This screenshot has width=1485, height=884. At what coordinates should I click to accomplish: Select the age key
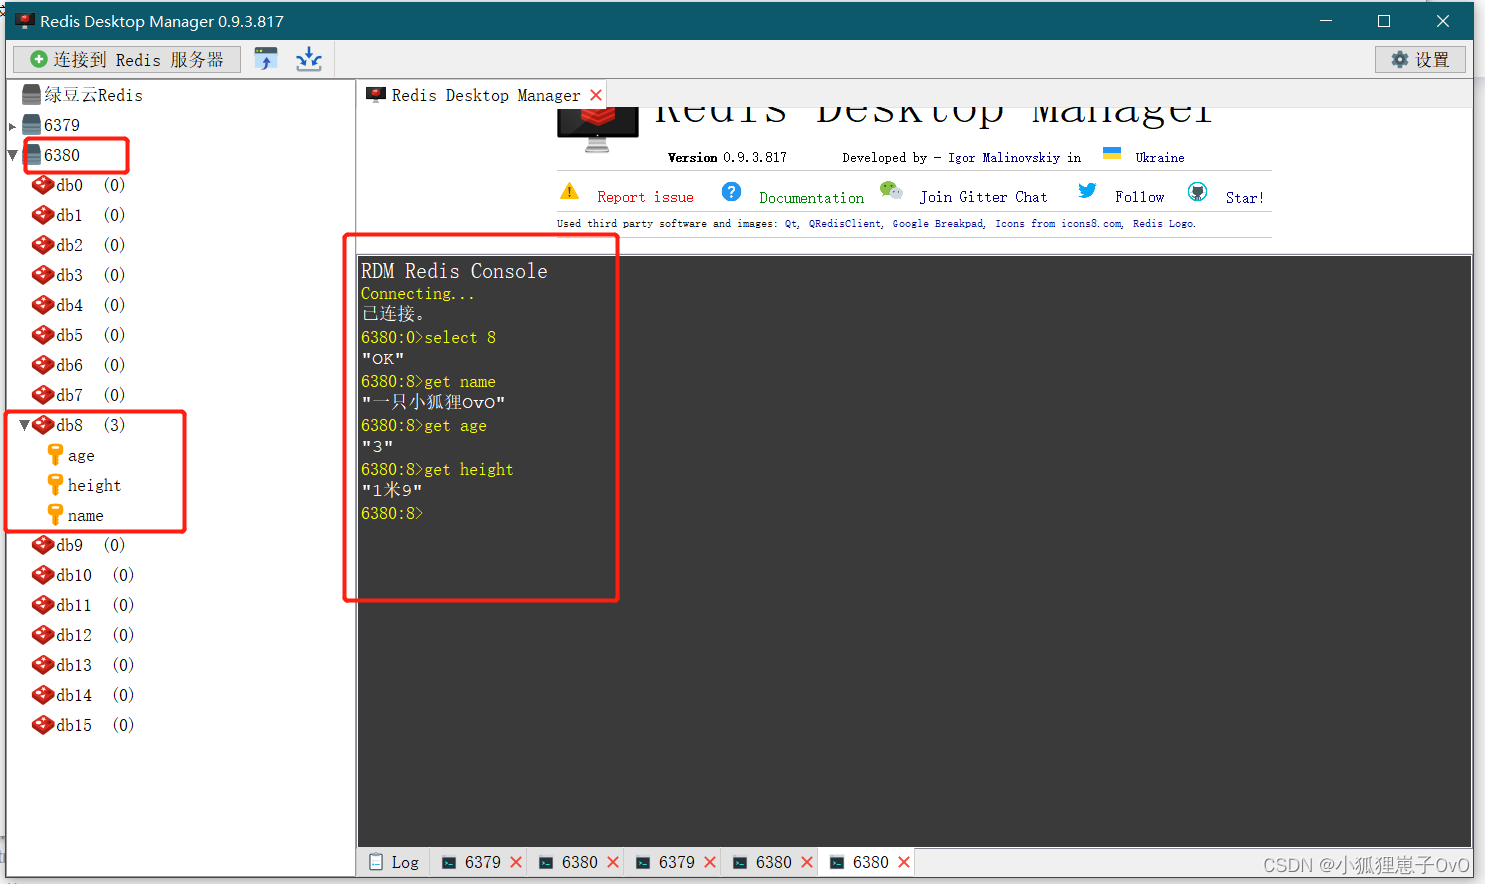81,456
